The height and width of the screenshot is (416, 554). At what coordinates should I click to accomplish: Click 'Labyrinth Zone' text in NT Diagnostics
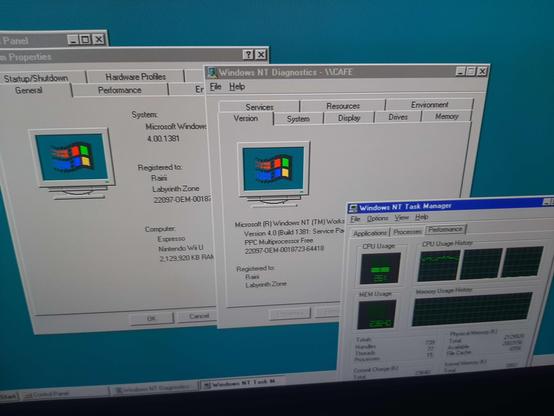(x=266, y=284)
